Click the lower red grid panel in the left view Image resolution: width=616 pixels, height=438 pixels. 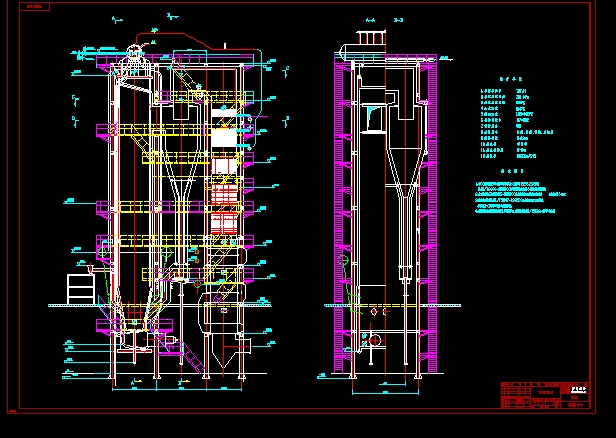coord(224,223)
